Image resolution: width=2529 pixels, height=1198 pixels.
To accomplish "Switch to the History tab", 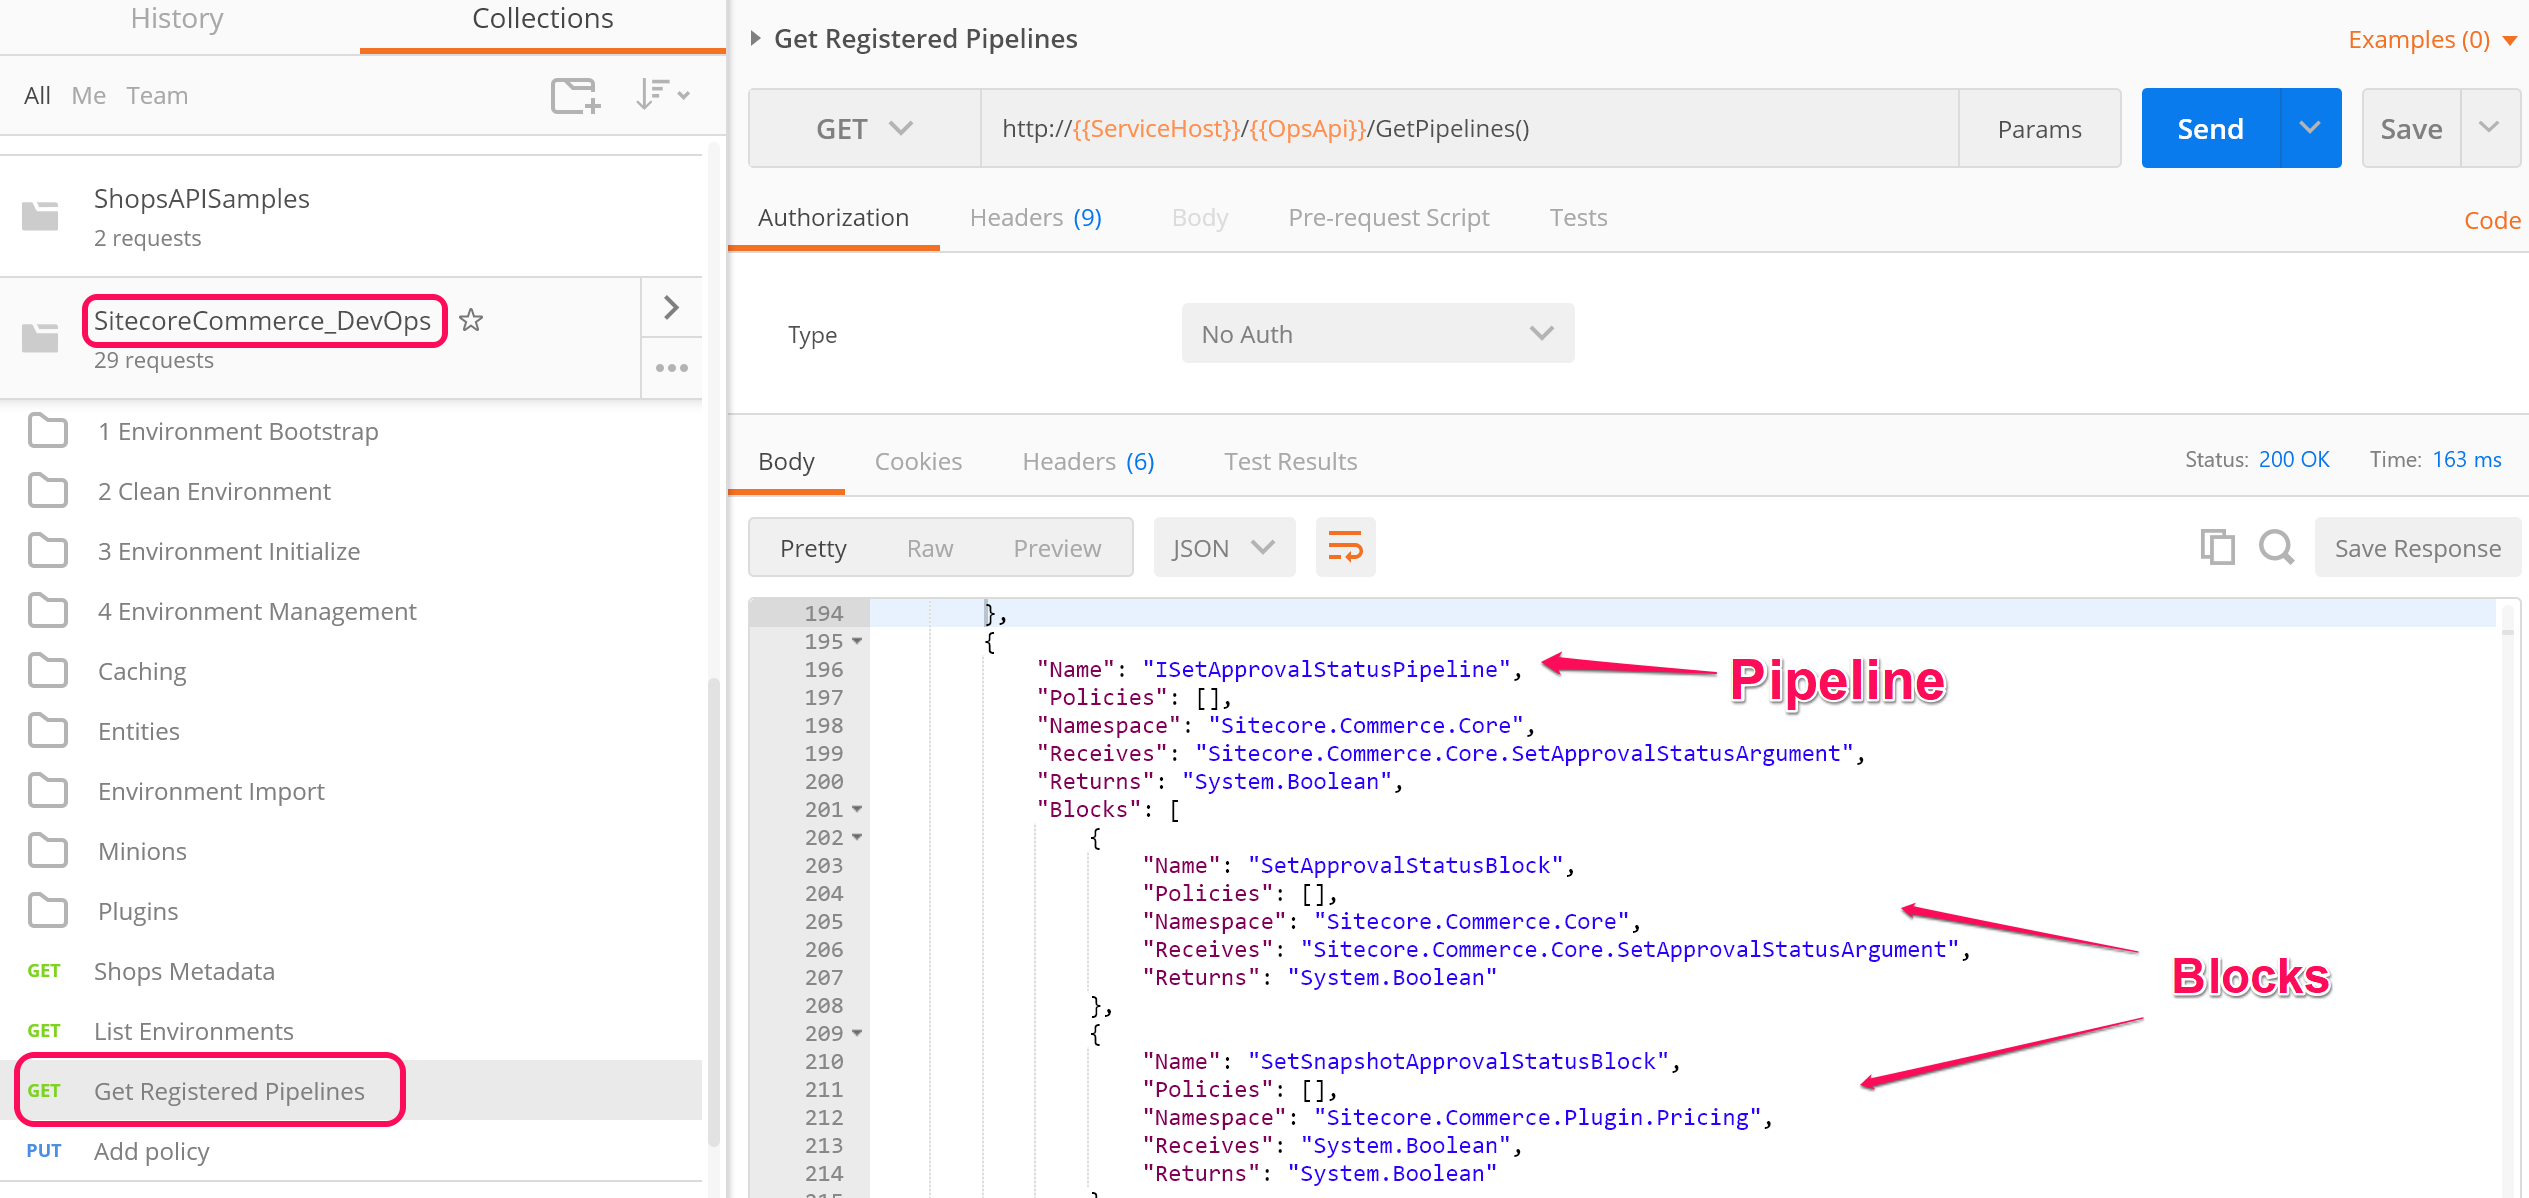I will click(176, 18).
